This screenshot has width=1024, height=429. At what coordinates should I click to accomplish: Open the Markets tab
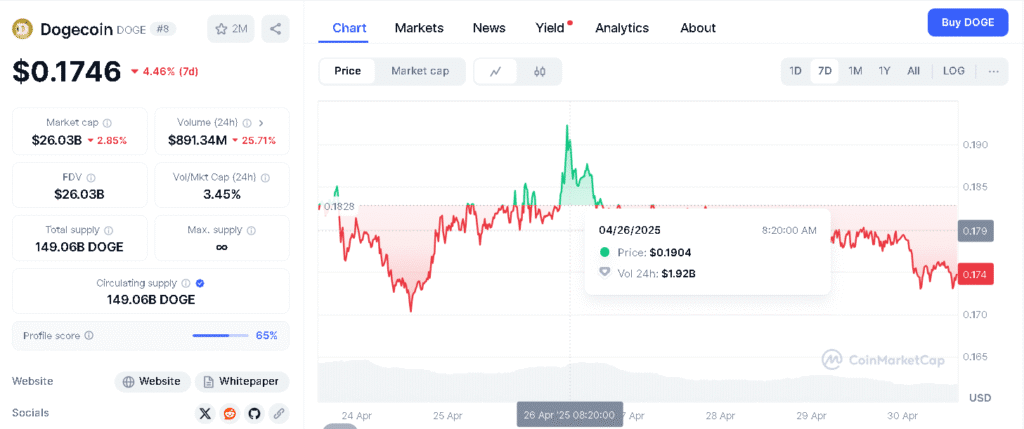(419, 28)
